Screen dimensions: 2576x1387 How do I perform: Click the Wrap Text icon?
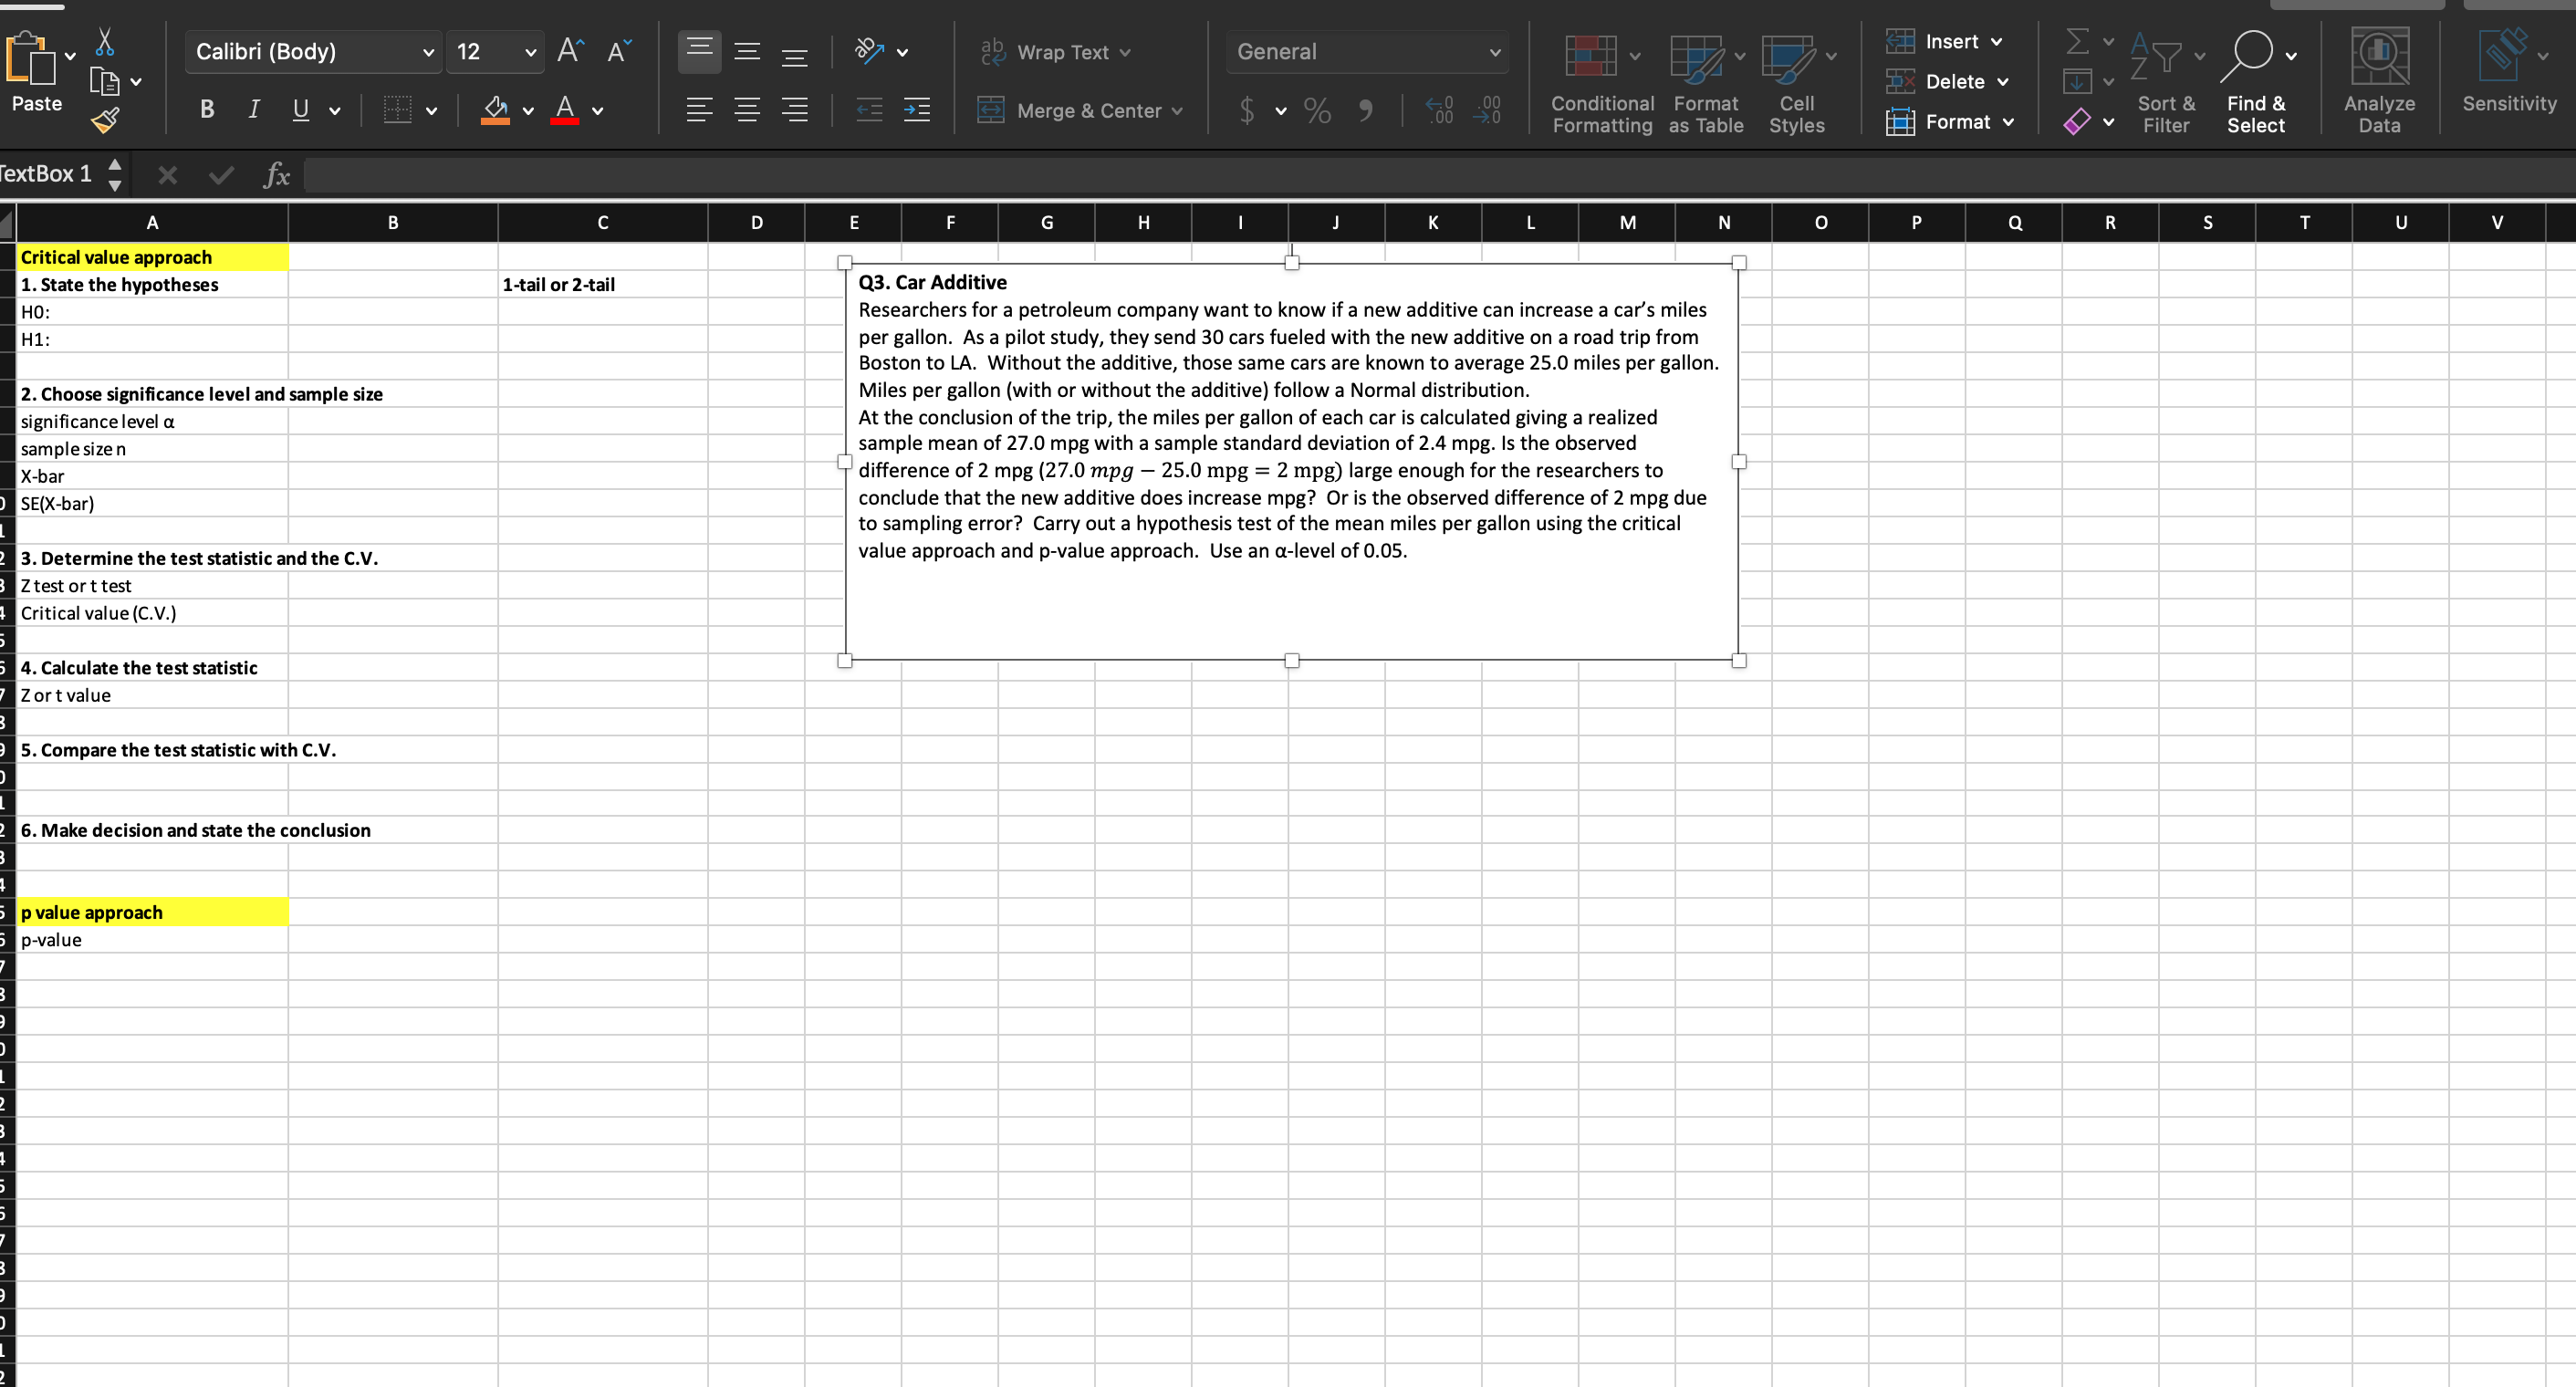click(992, 52)
